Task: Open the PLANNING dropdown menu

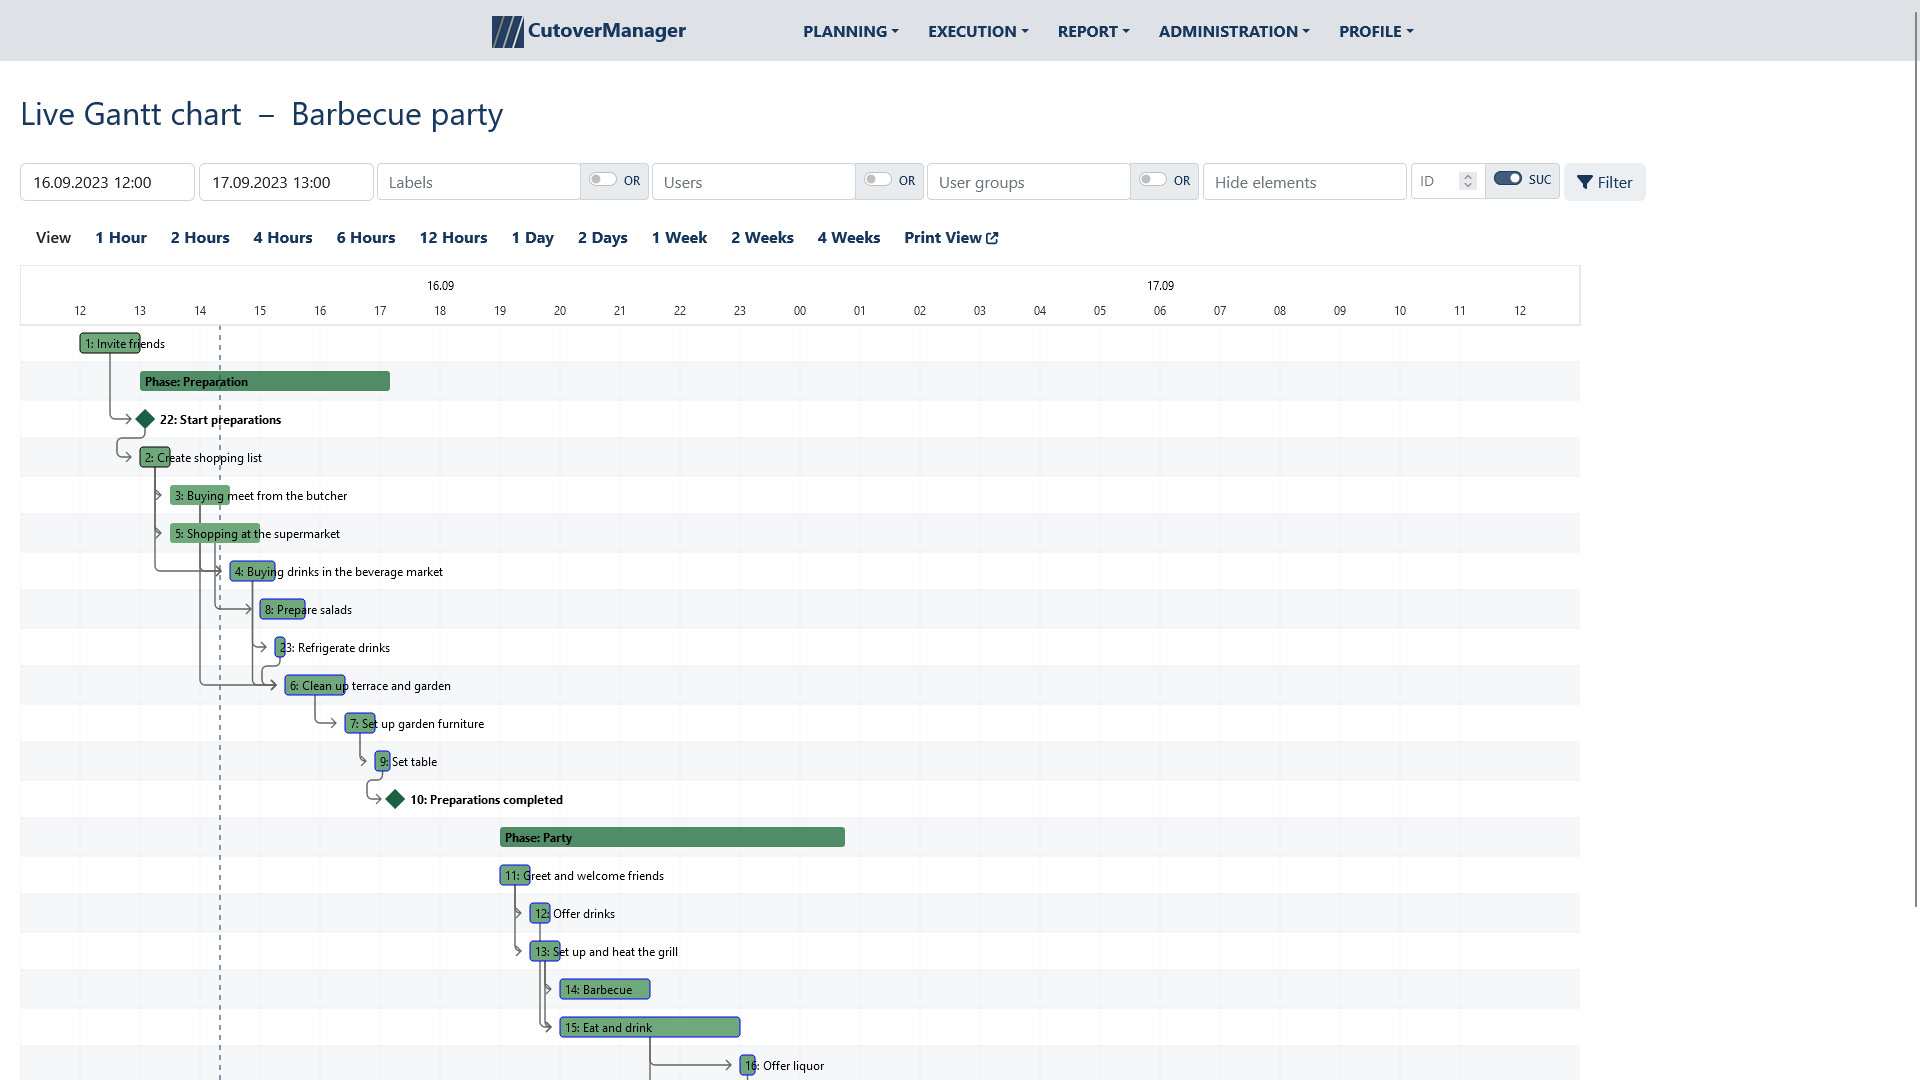Action: pyautogui.click(x=851, y=30)
